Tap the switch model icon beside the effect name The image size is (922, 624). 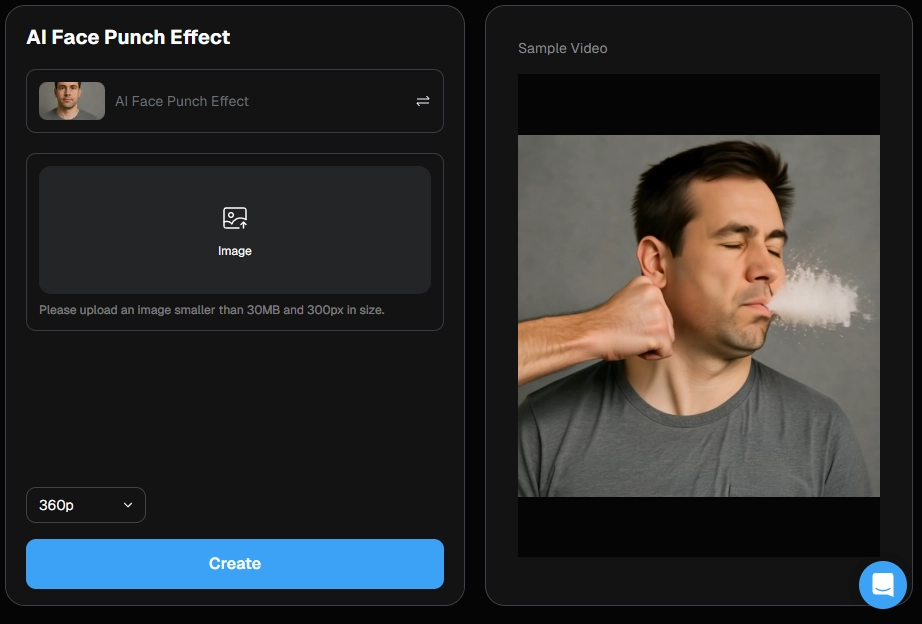[x=423, y=101]
